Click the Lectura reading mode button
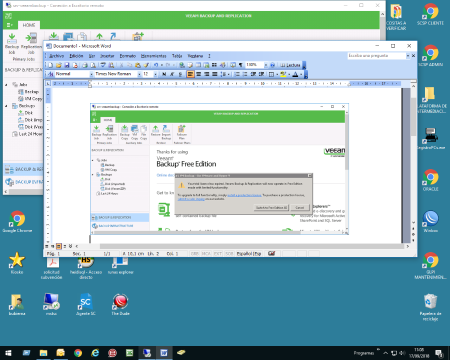This screenshot has width=450, height=360. click(x=290, y=65)
